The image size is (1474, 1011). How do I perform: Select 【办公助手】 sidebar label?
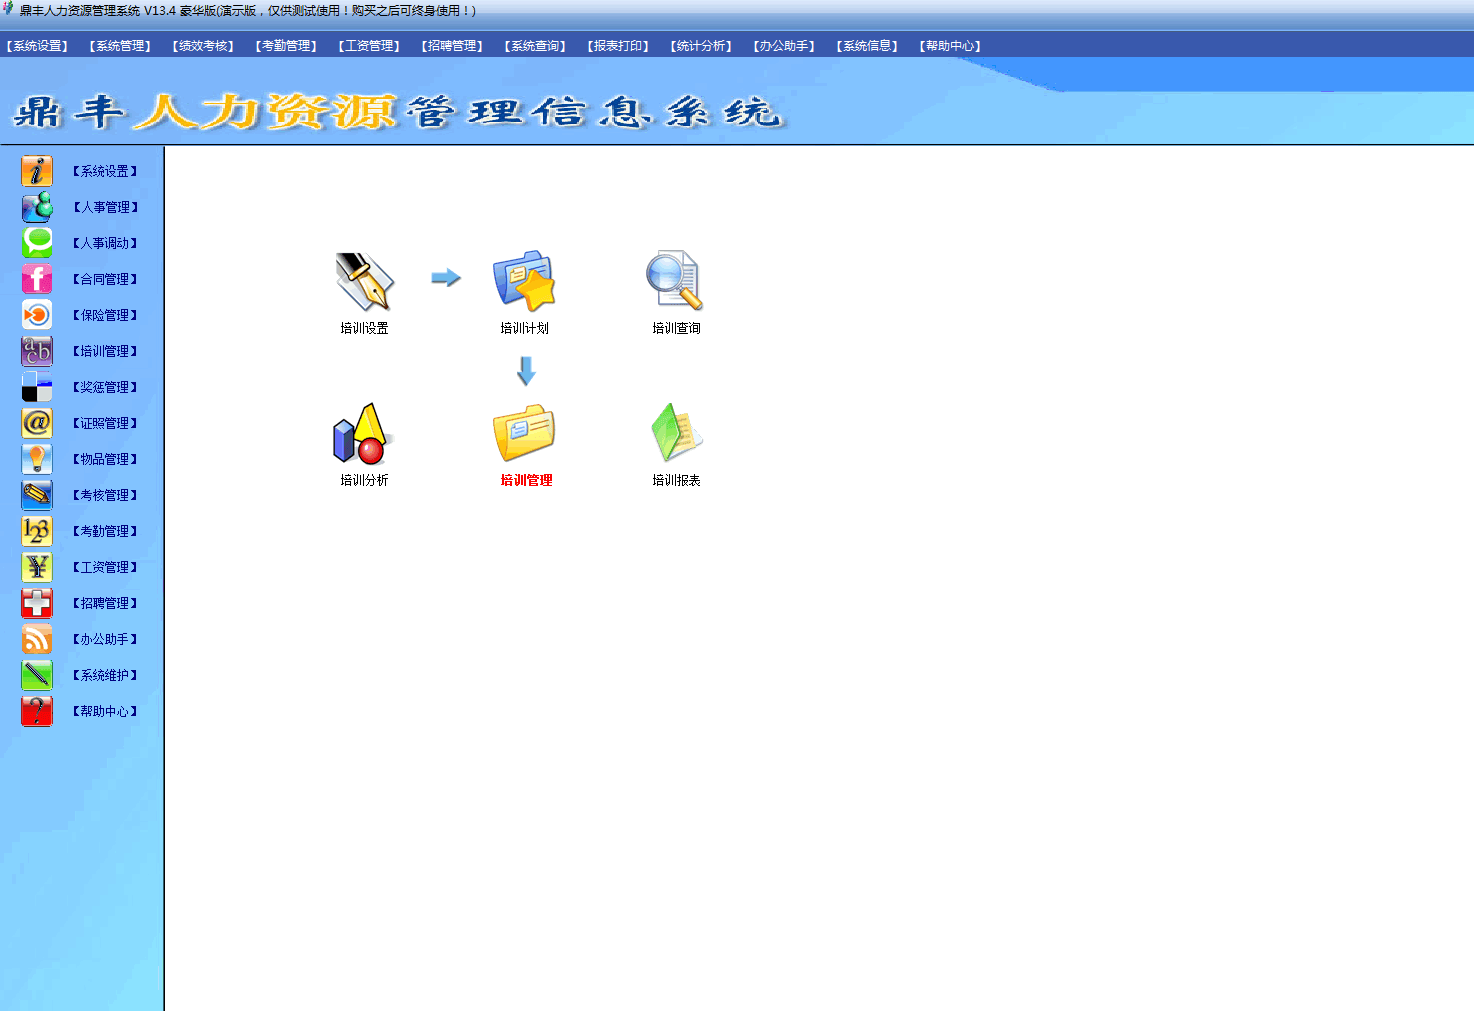point(105,639)
